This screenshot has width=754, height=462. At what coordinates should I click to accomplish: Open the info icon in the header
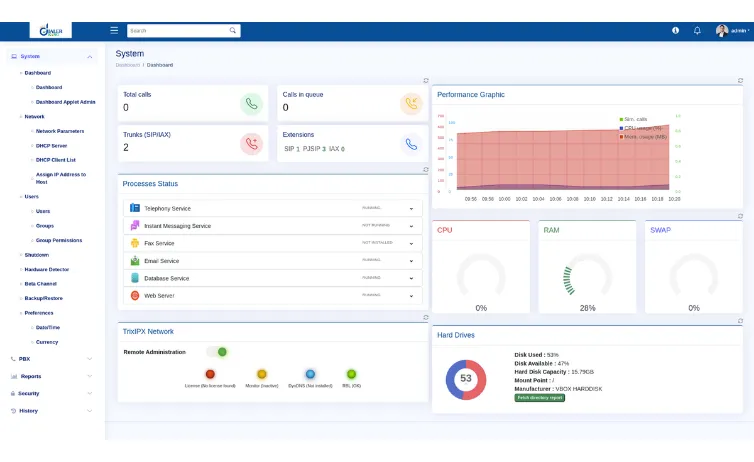[676, 30]
